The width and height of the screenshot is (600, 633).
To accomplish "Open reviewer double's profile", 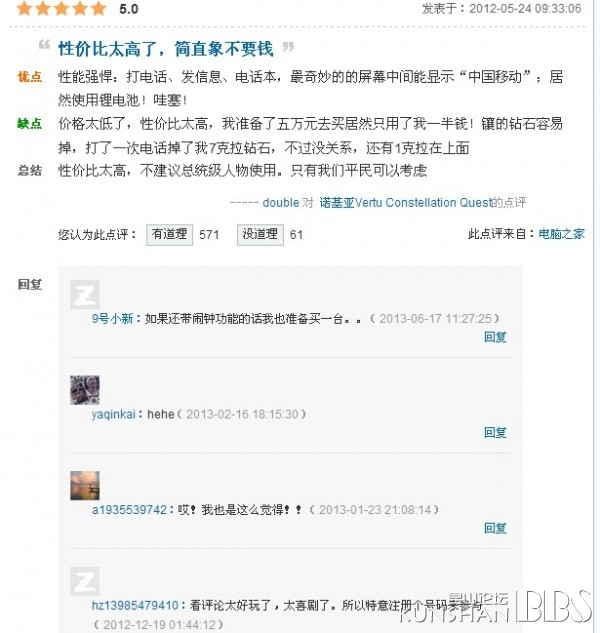I will [x=281, y=202].
